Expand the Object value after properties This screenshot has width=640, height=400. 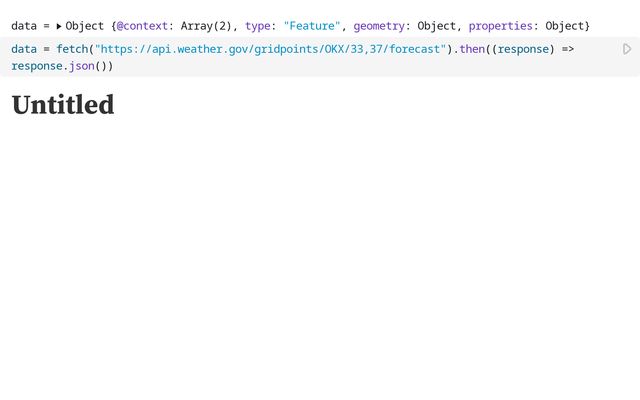click(567, 26)
